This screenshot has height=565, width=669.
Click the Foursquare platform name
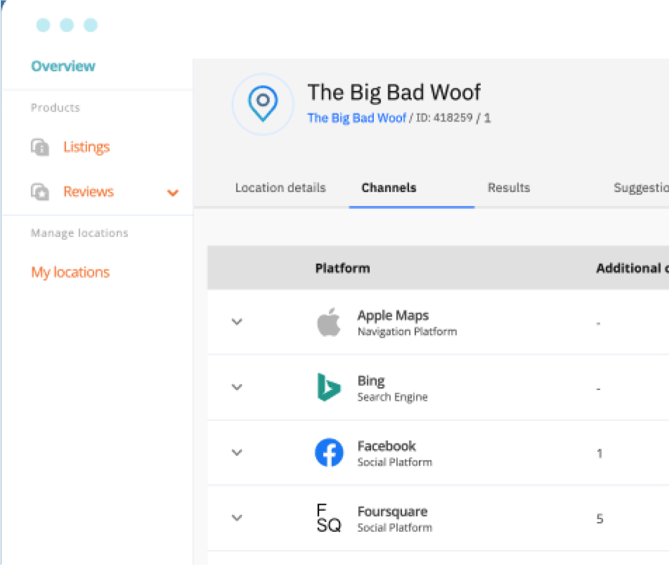point(393,512)
